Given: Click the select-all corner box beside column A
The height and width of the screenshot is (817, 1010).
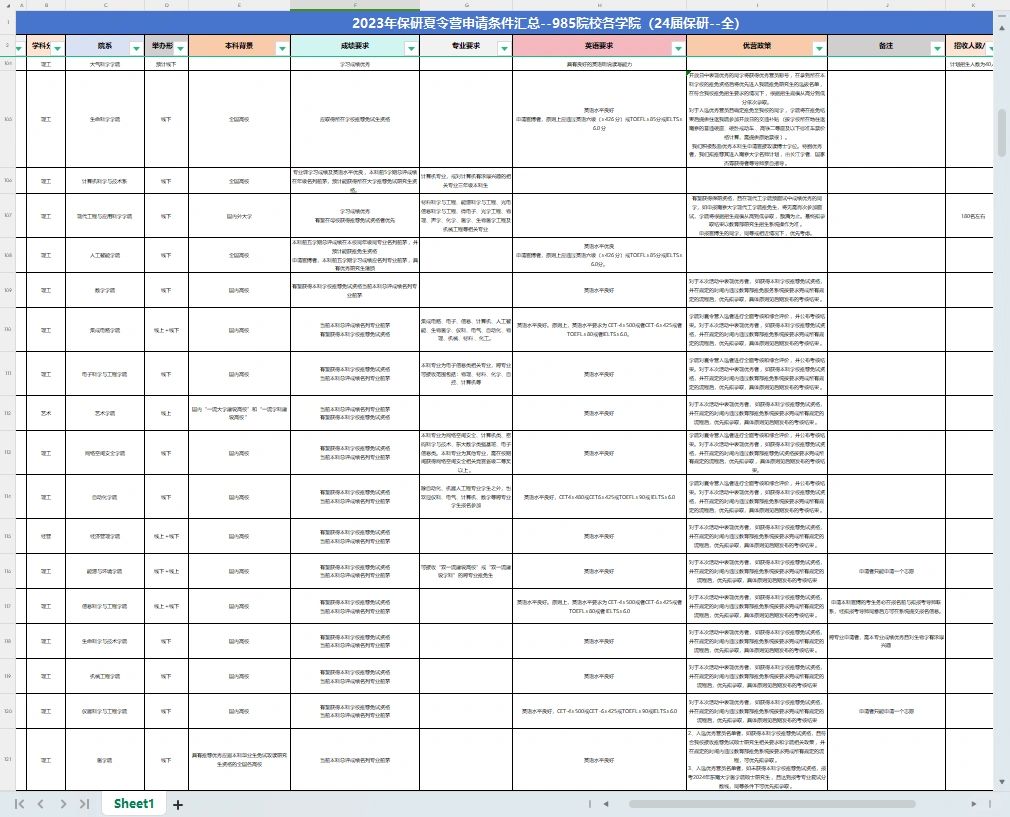Looking at the screenshot, I should (x=8, y=5).
